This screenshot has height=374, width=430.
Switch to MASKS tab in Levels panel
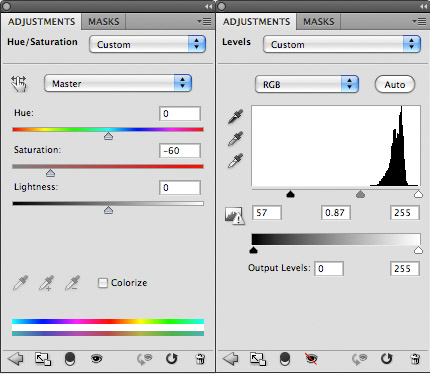point(319,22)
